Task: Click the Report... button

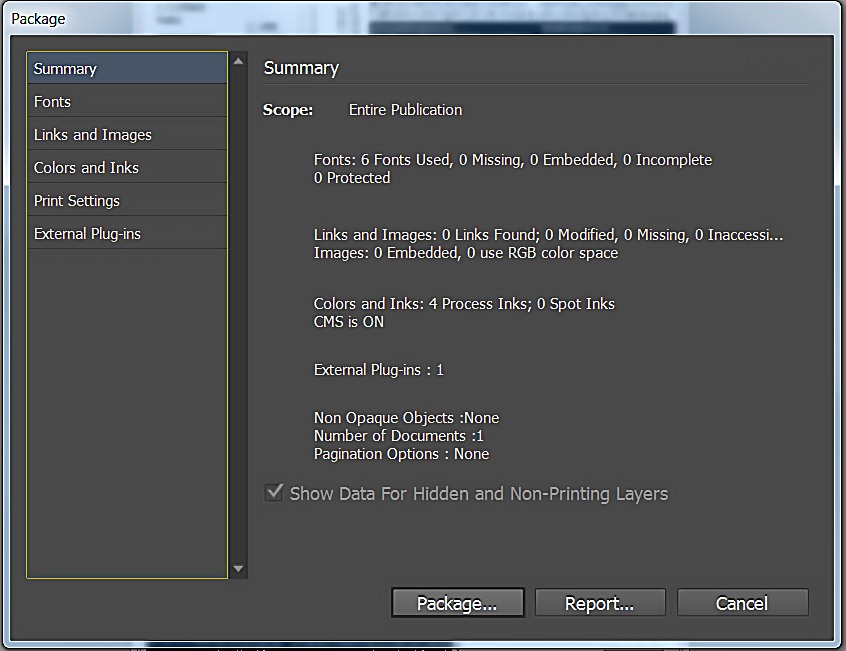Action: [x=600, y=602]
